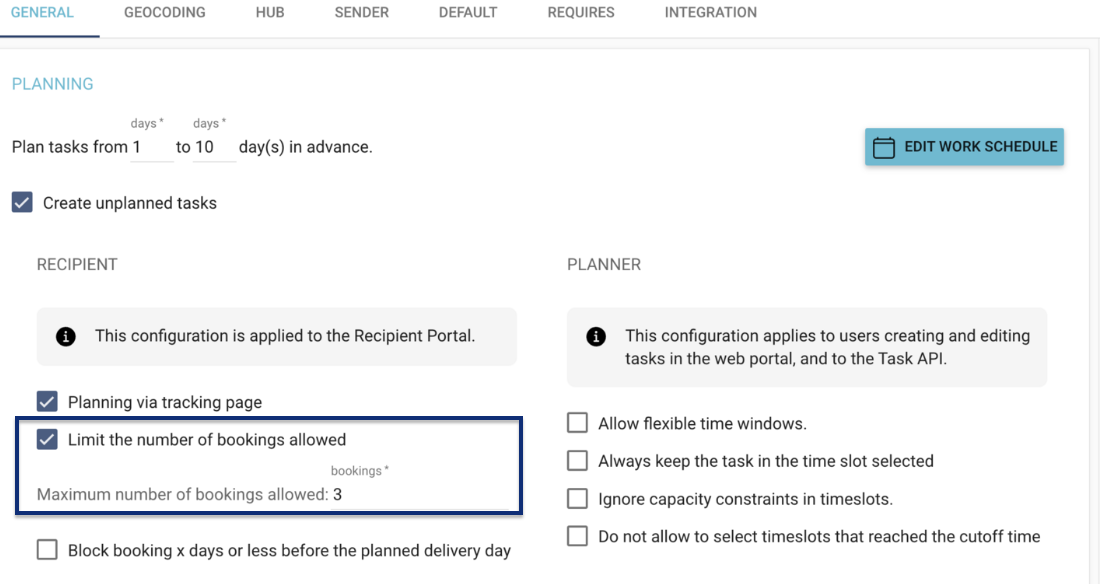Select the Requires tab

[x=581, y=13]
